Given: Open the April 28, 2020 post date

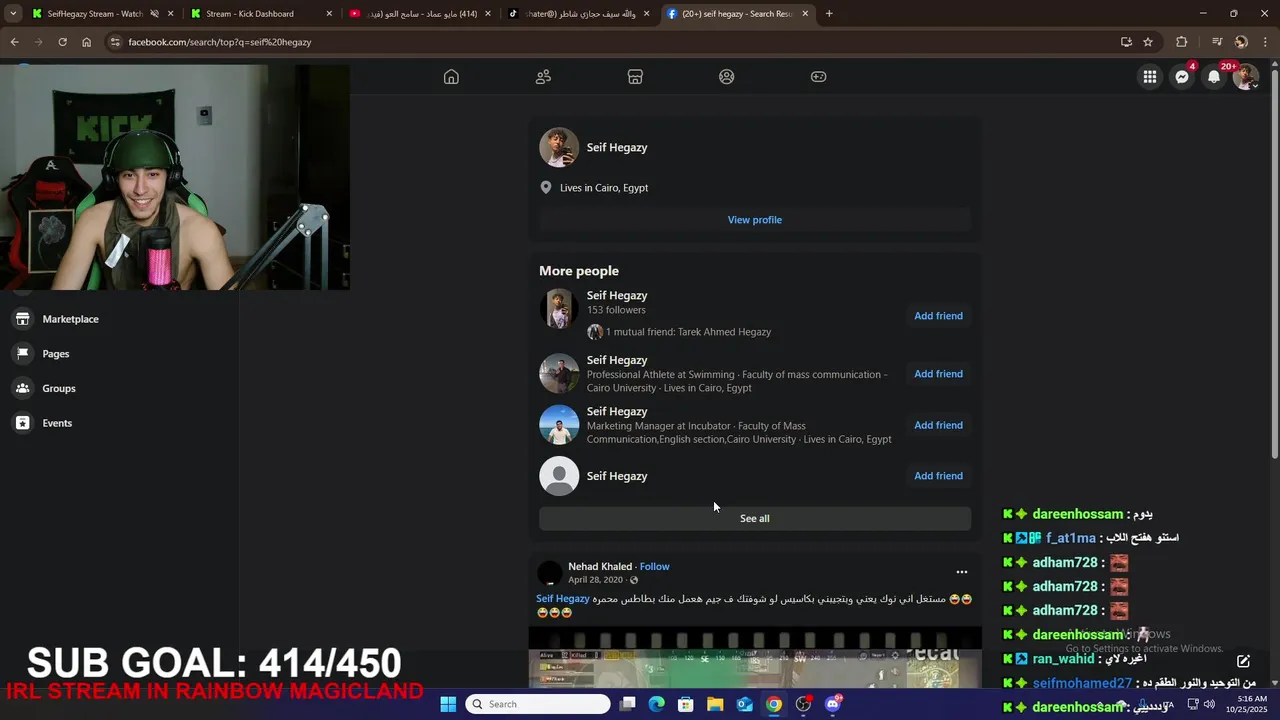Looking at the screenshot, I should click(595, 580).
